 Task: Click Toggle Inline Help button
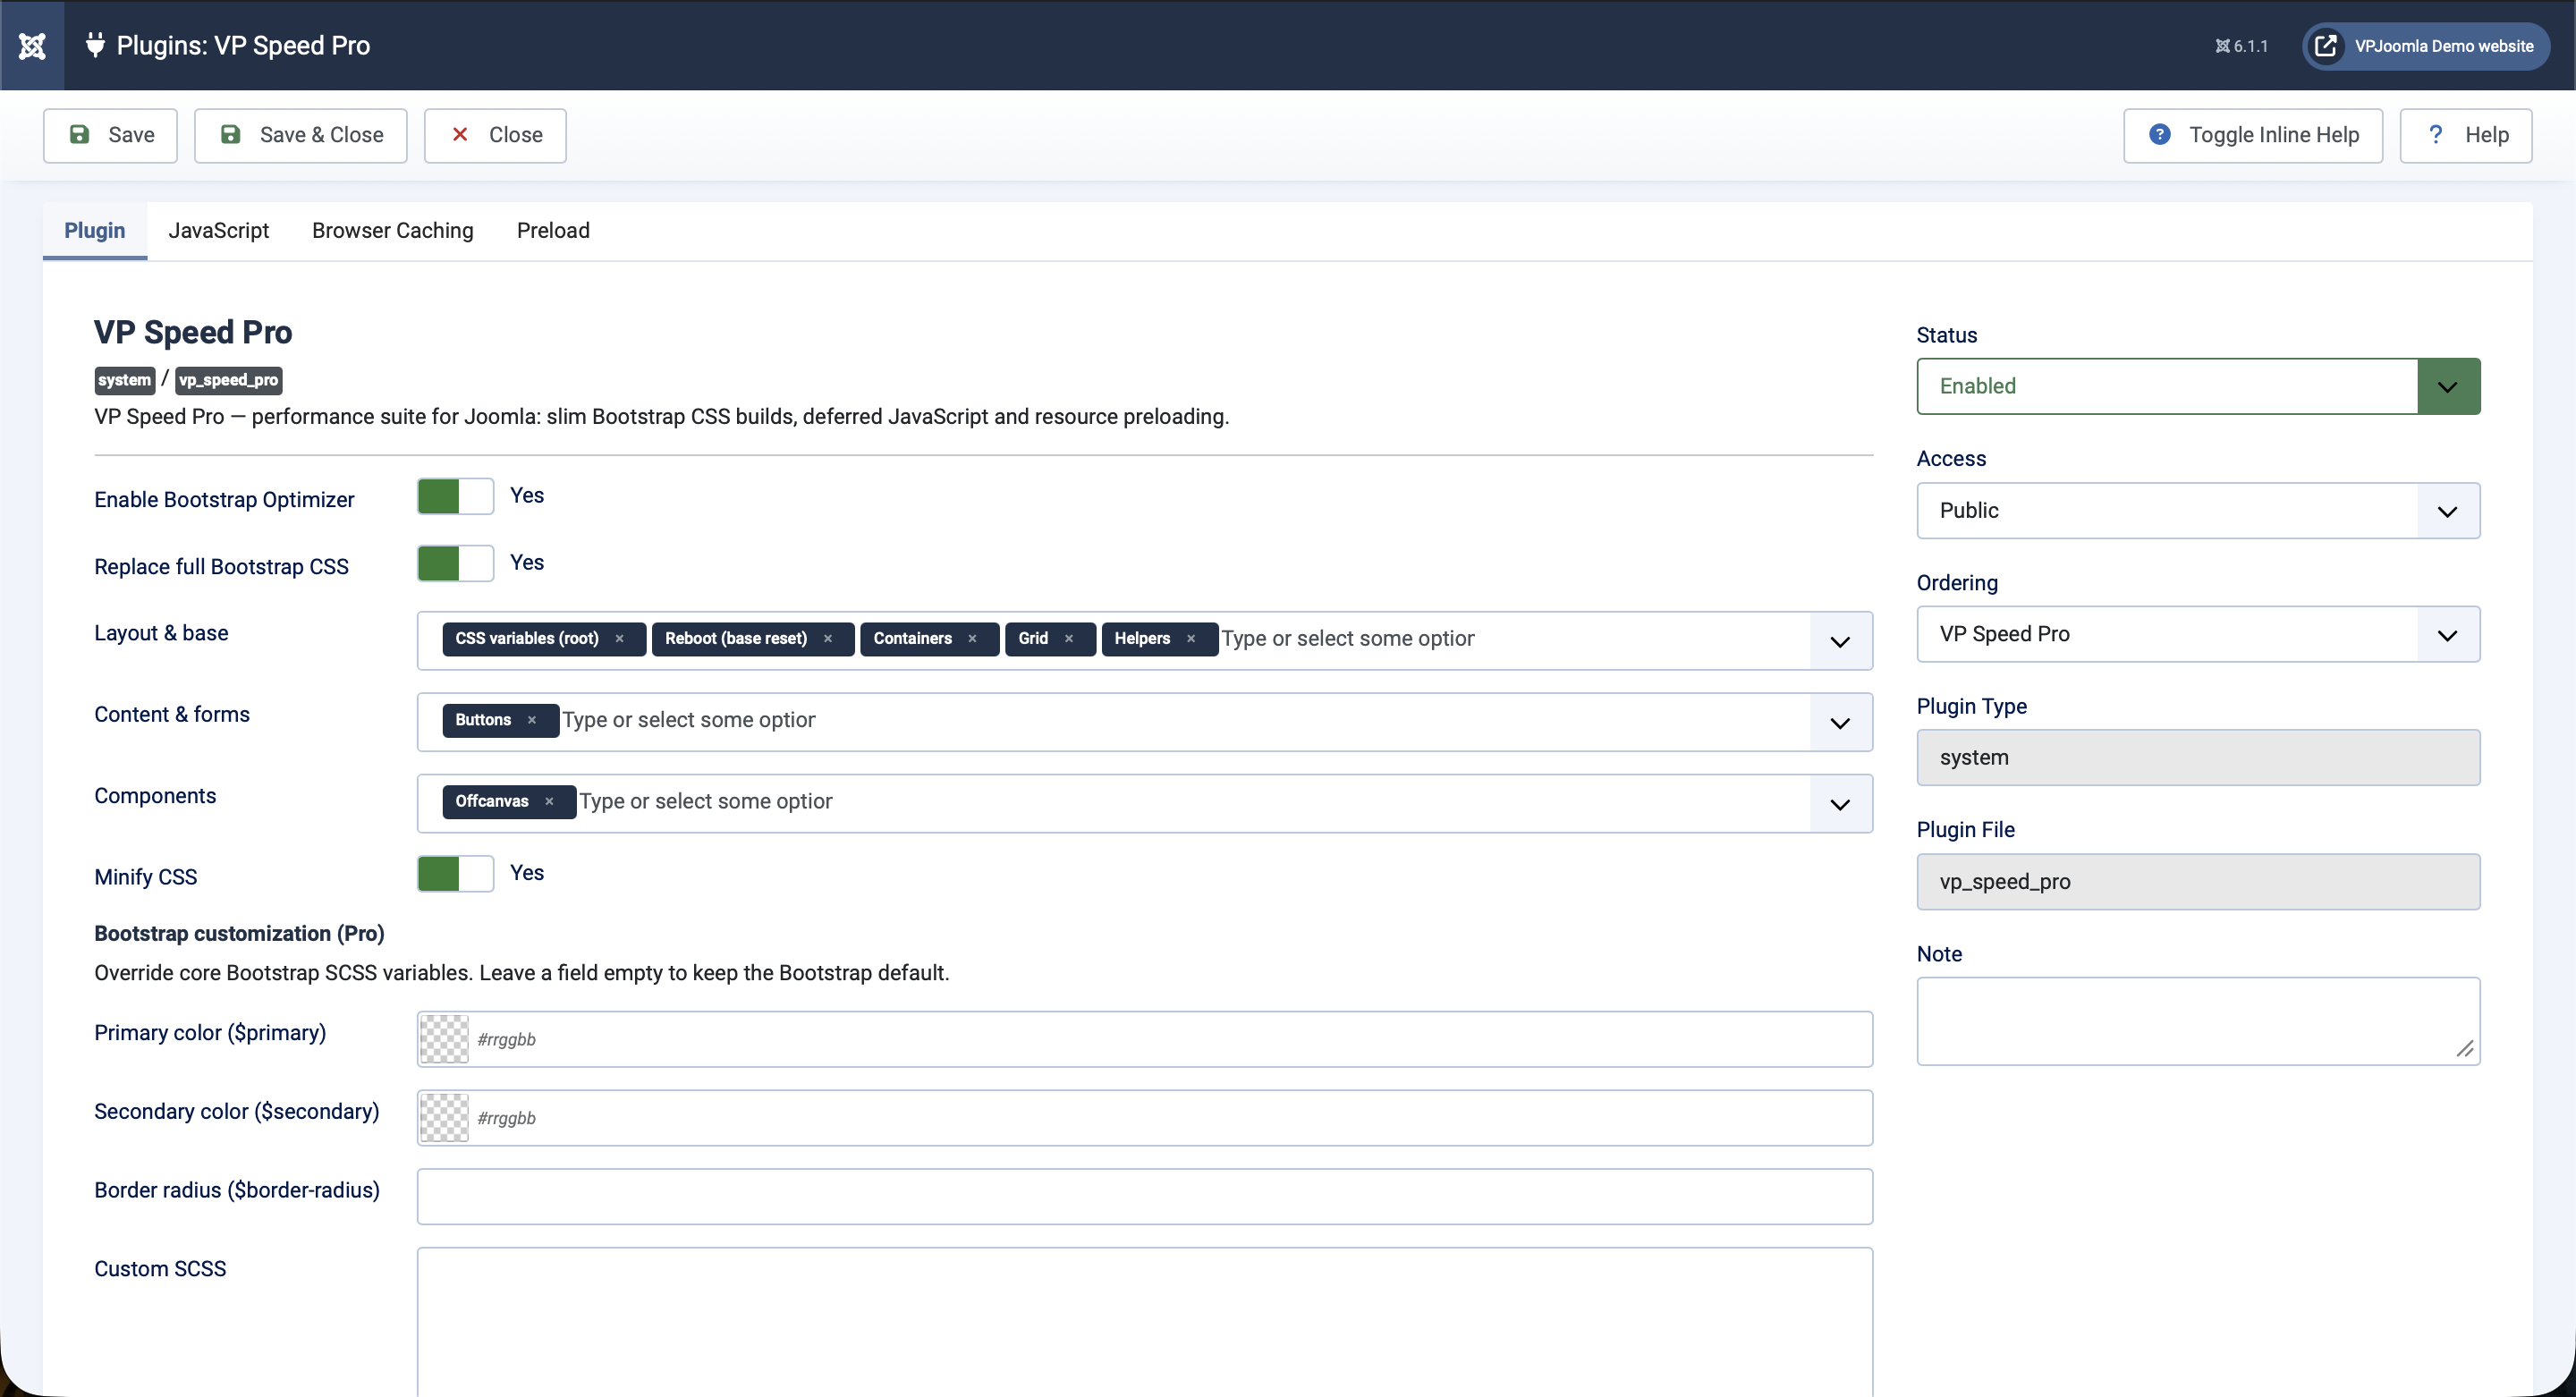(x=2253, y=136)
